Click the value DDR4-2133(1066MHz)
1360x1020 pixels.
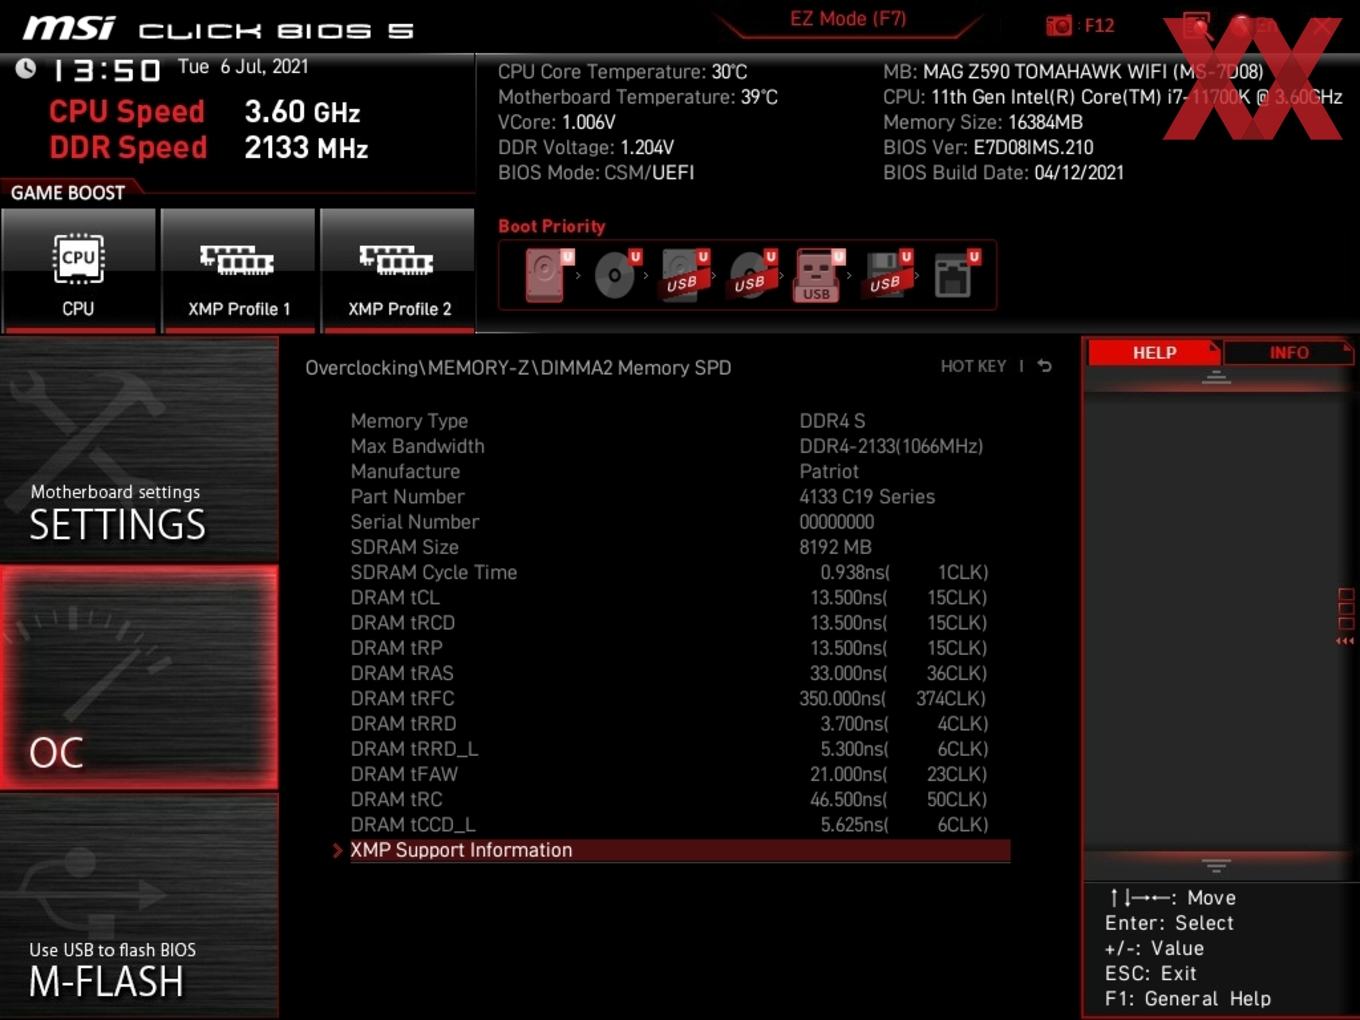point(891,446)
